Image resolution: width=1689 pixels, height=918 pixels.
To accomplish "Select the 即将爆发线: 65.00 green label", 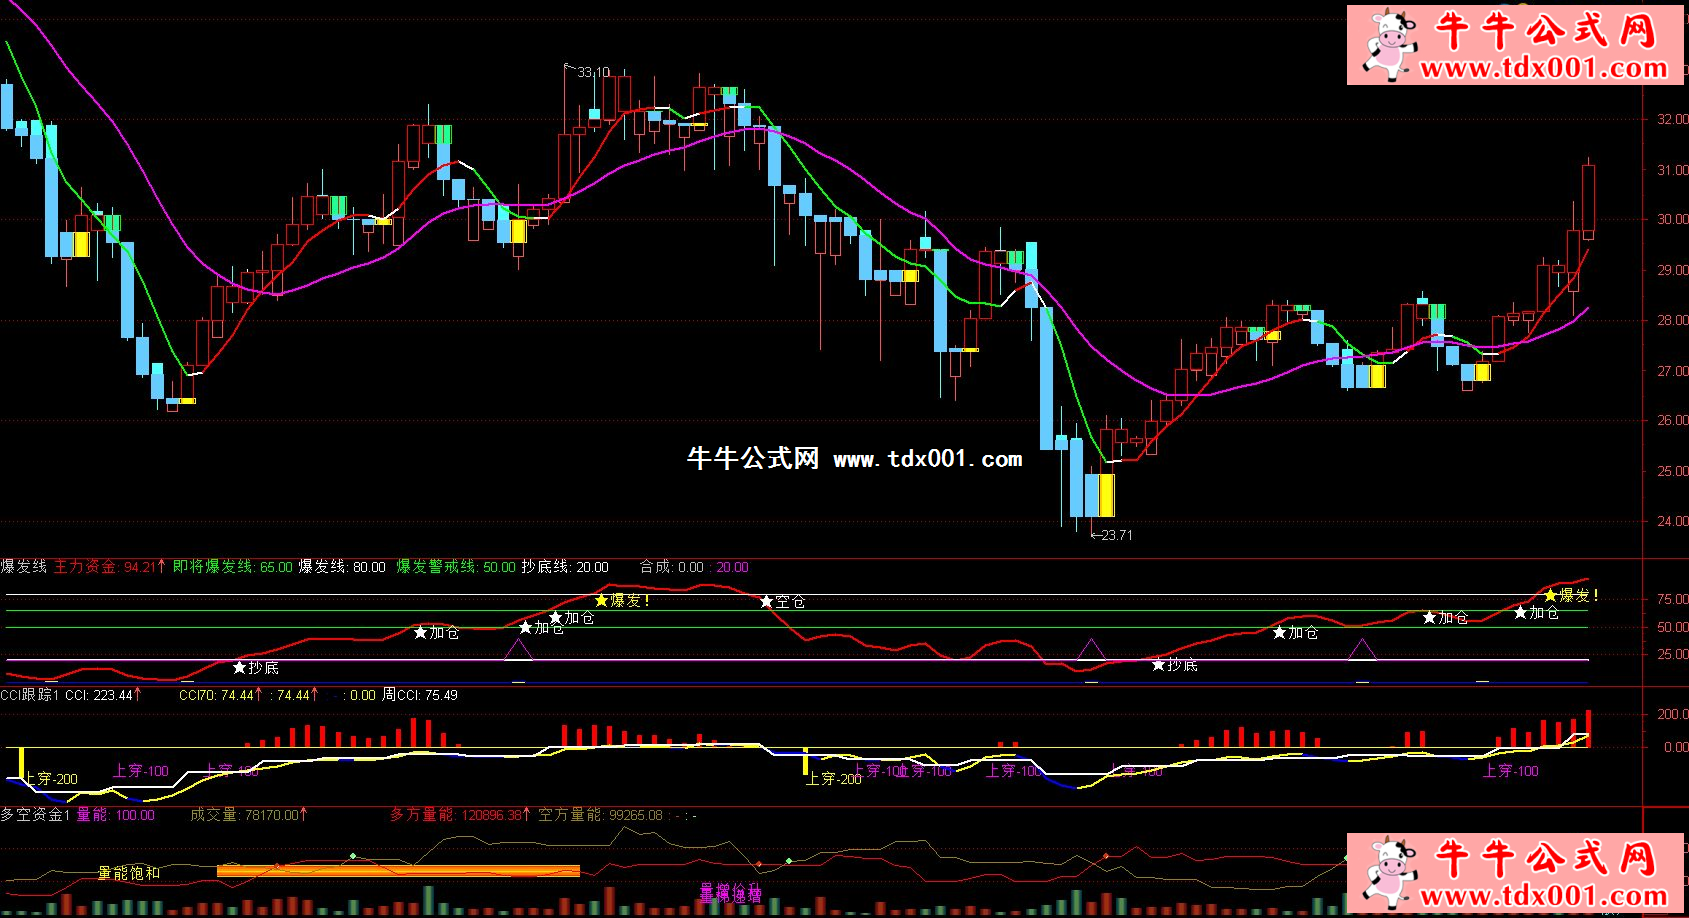I will click(x=233, y=567).
